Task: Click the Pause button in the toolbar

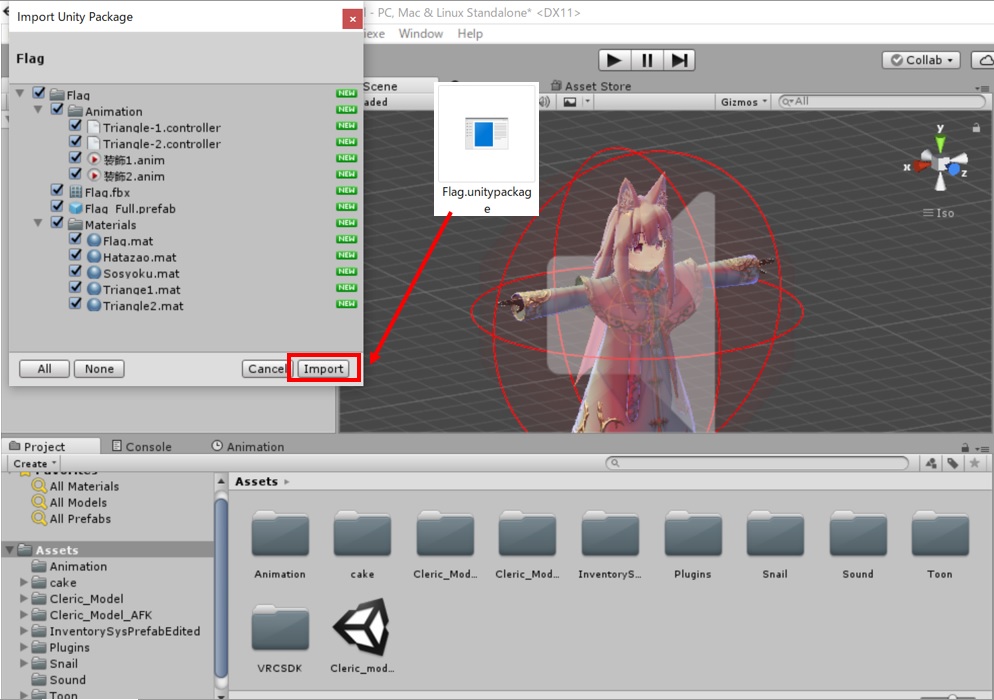Action: point(647,60)
